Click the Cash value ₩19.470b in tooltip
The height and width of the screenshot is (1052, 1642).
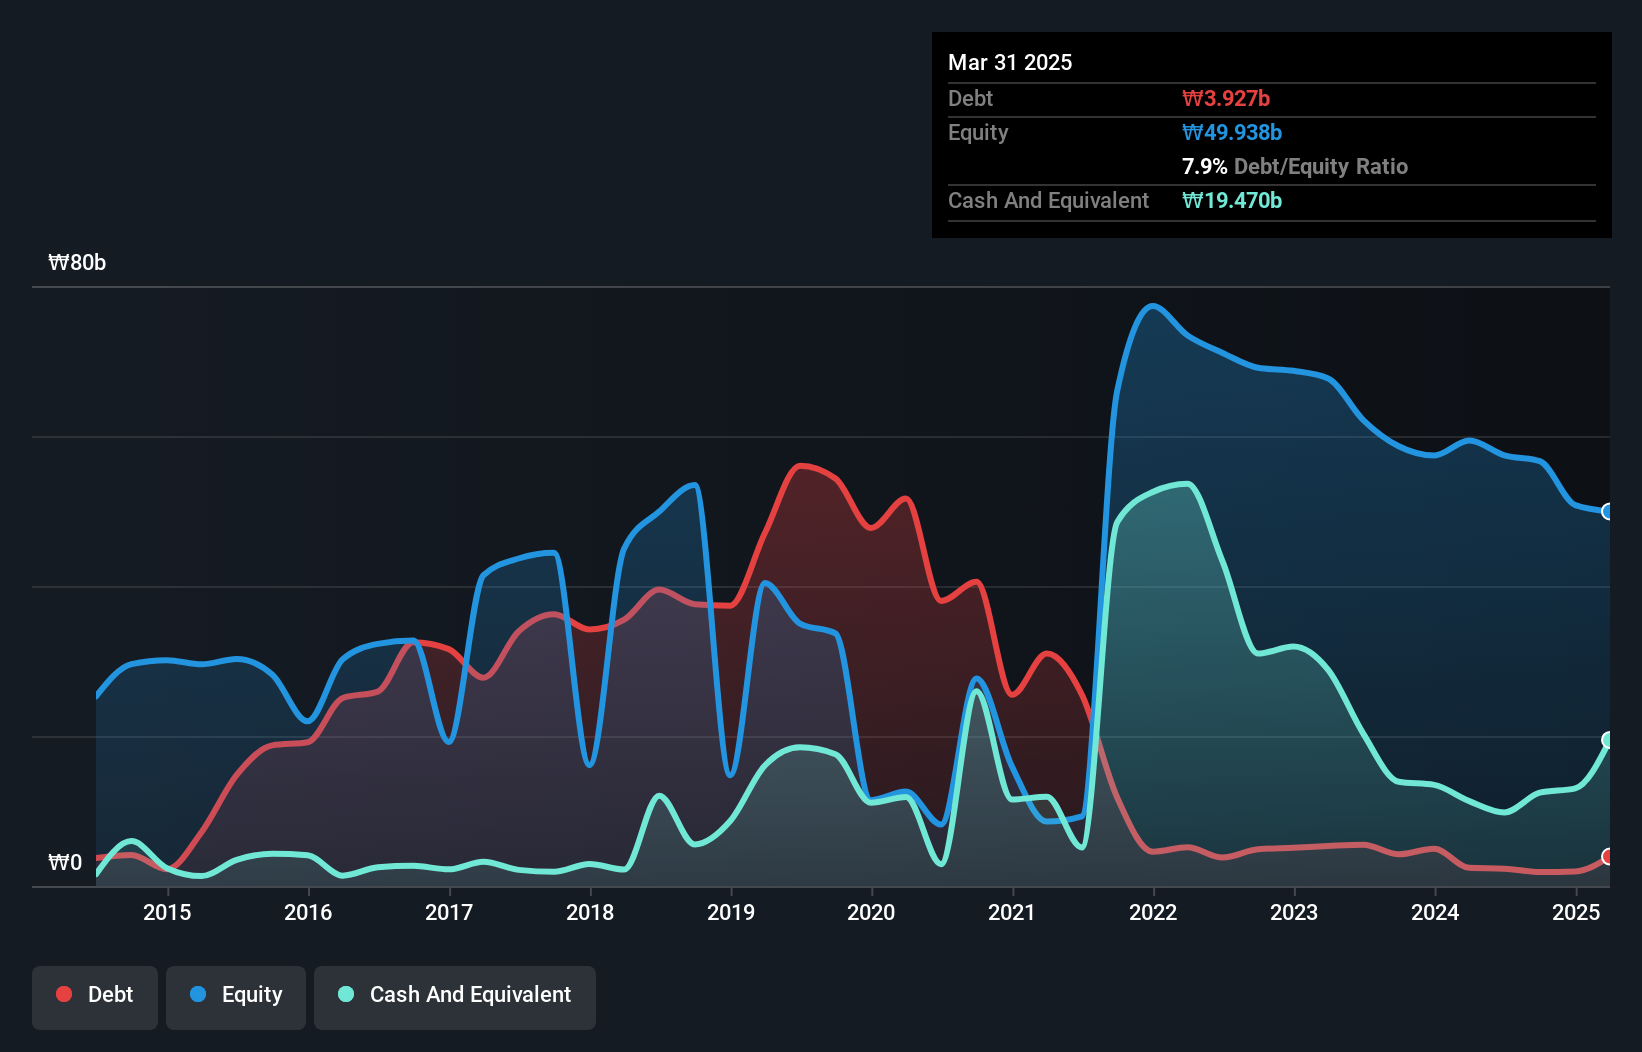pos(1232,200)
